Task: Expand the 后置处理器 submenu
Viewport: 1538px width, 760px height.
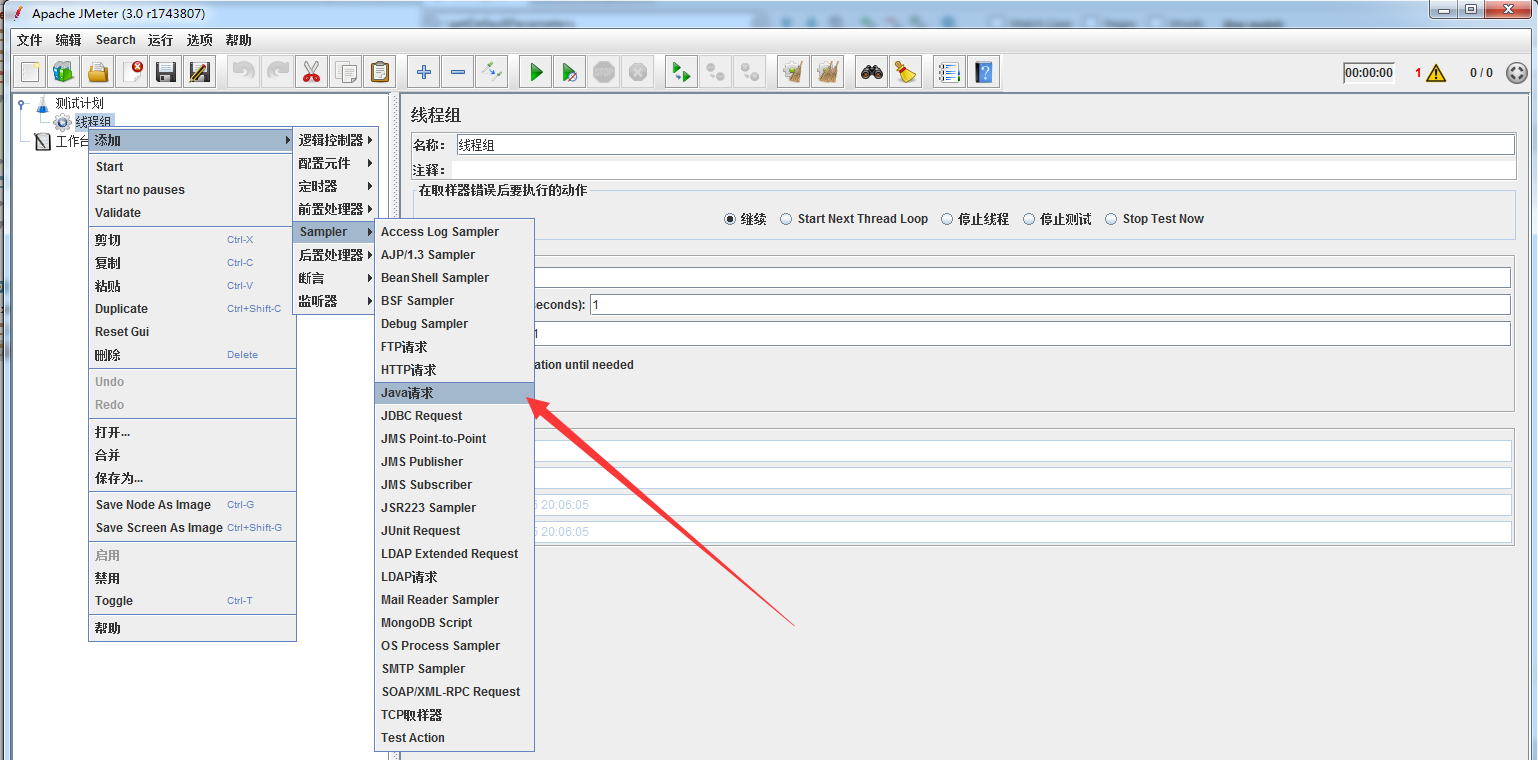Action: (x=335, y=255)
